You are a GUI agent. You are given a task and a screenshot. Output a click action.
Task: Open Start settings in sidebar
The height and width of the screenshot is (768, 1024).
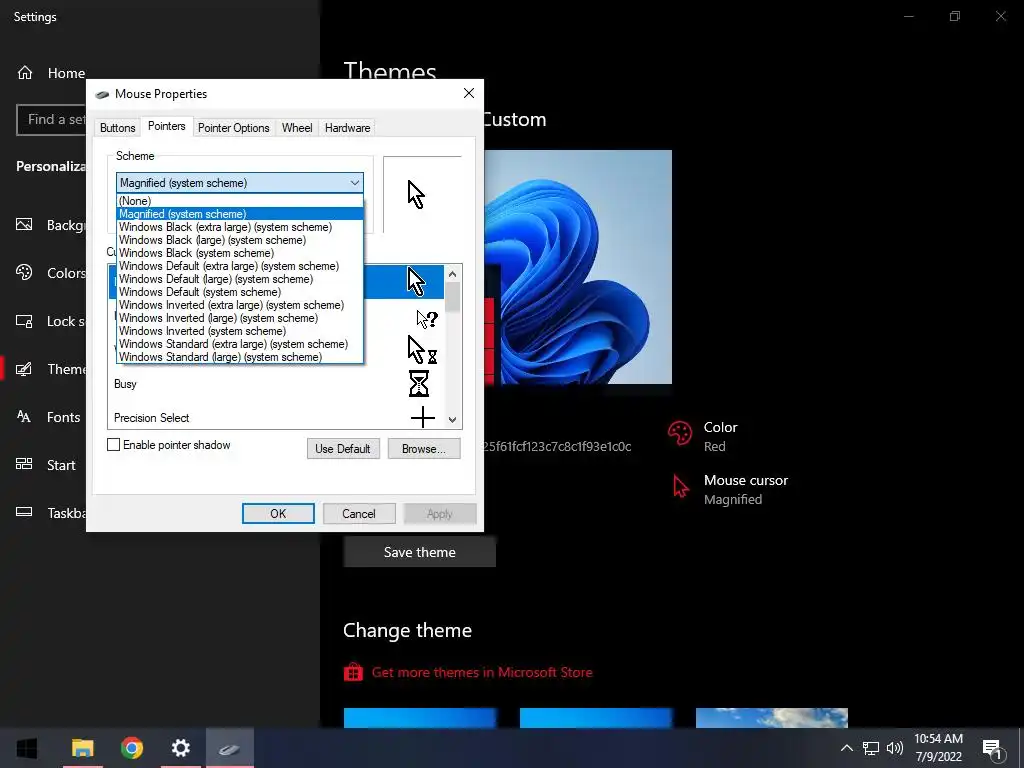(47, 465)
